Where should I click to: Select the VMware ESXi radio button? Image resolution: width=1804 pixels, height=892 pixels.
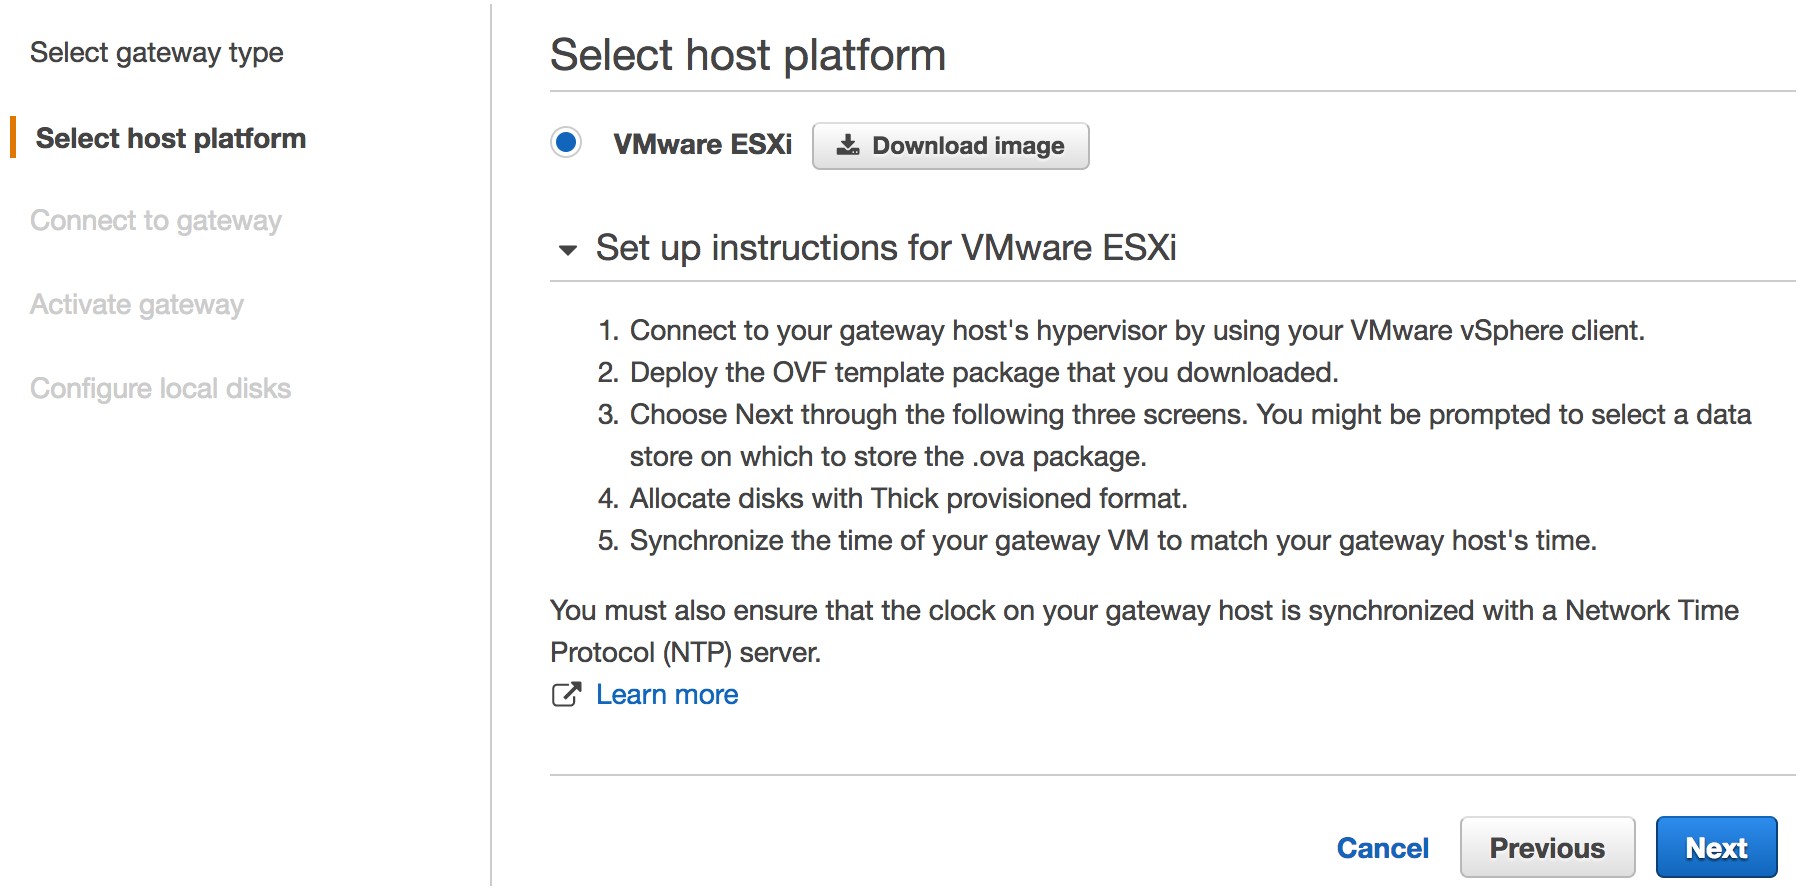566,143
